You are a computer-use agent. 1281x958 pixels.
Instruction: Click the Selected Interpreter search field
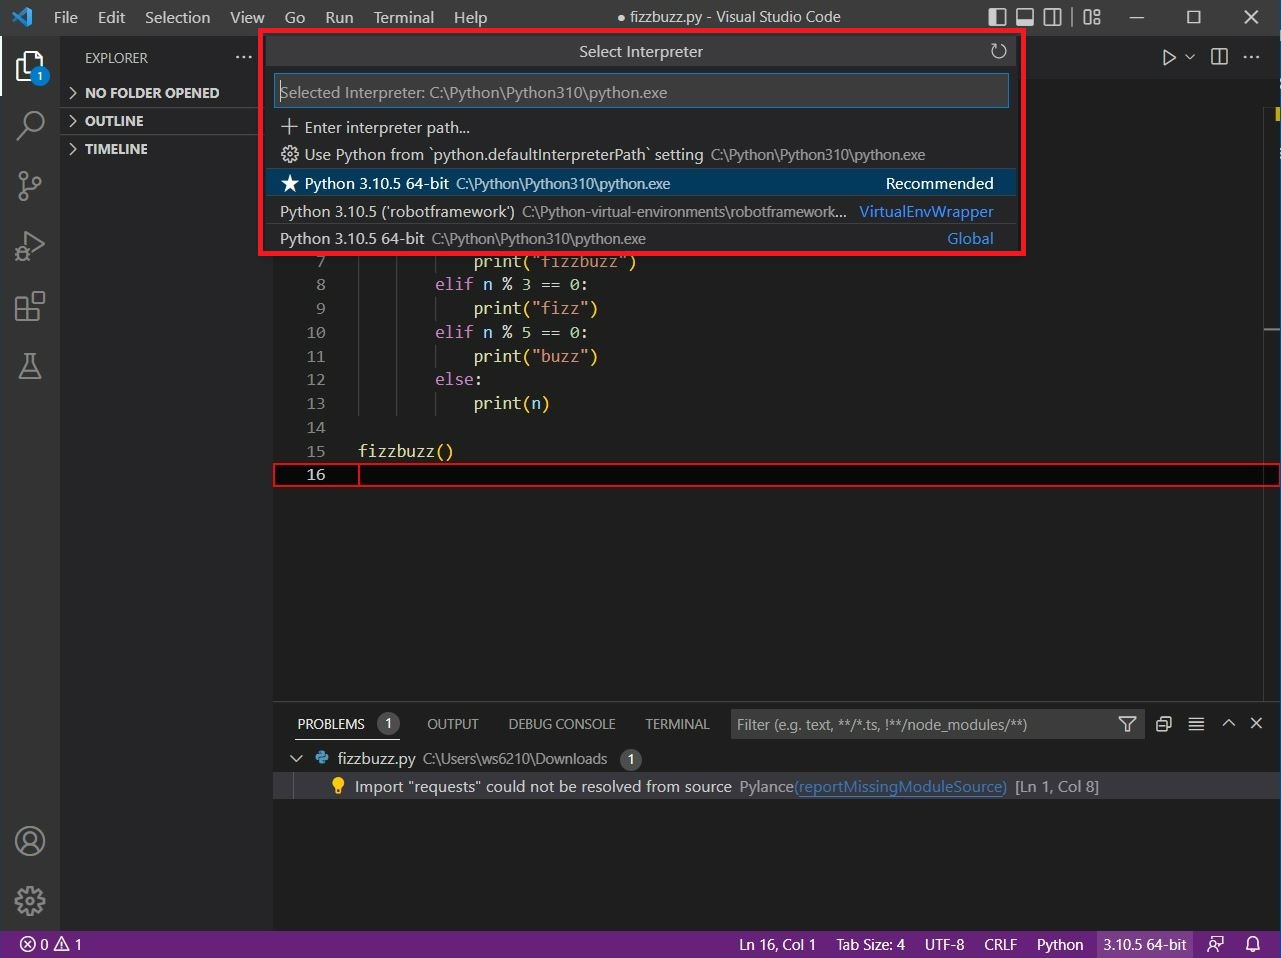[x=641, y=92]
